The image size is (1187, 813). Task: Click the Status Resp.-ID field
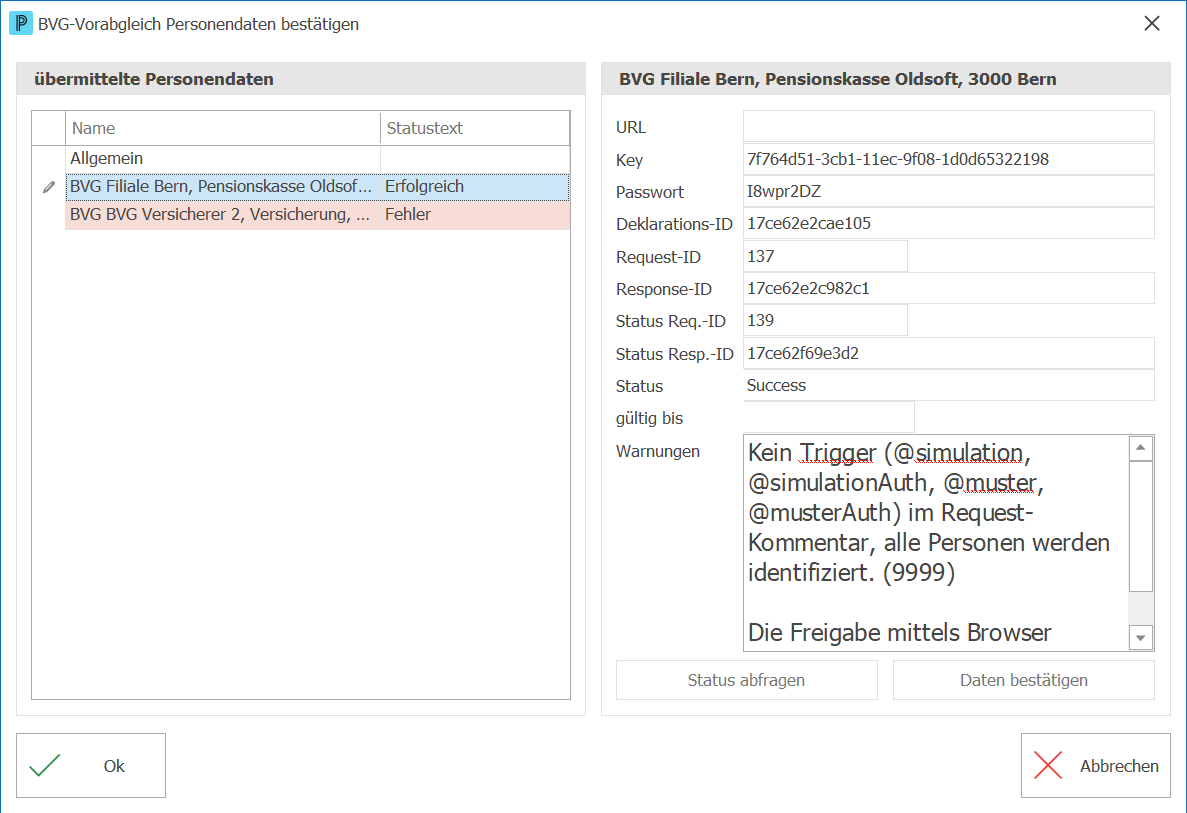(949, 354)
